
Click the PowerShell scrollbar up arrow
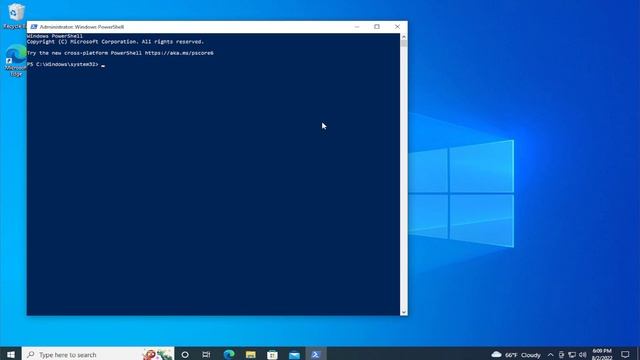coord(404,37)
